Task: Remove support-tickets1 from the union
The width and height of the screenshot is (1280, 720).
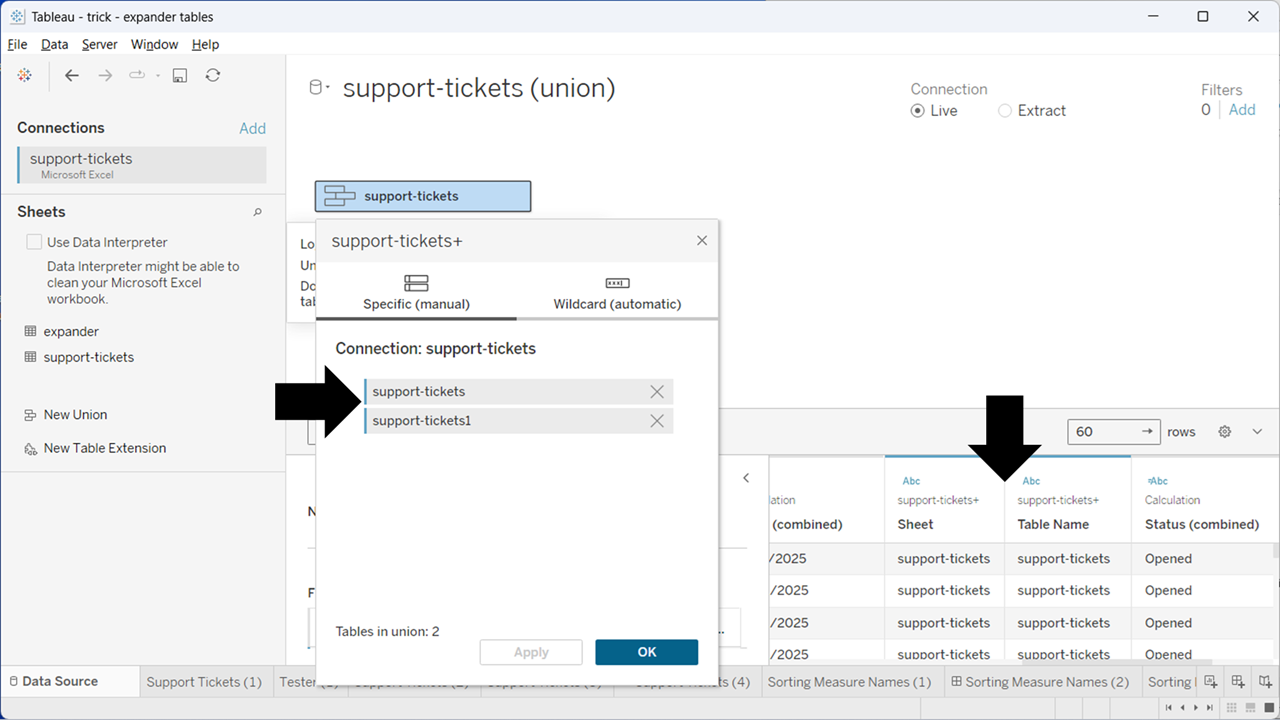Action: click(x=657, y=421)
